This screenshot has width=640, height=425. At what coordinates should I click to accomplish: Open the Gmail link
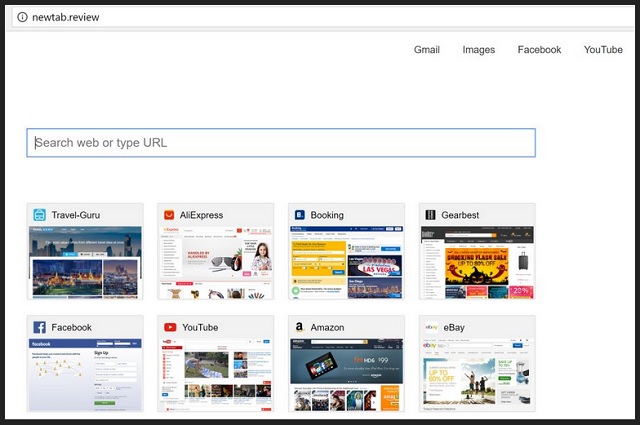(427, 50)
